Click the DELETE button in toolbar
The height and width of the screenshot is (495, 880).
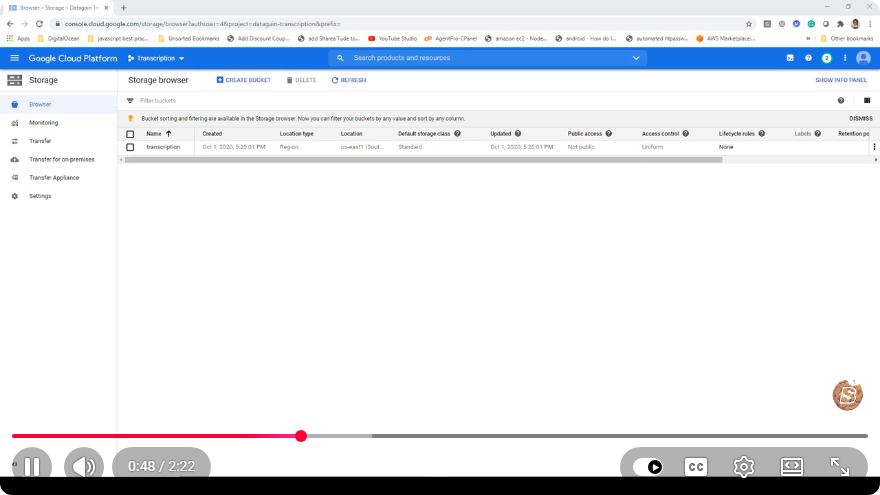tap(301, 80)
